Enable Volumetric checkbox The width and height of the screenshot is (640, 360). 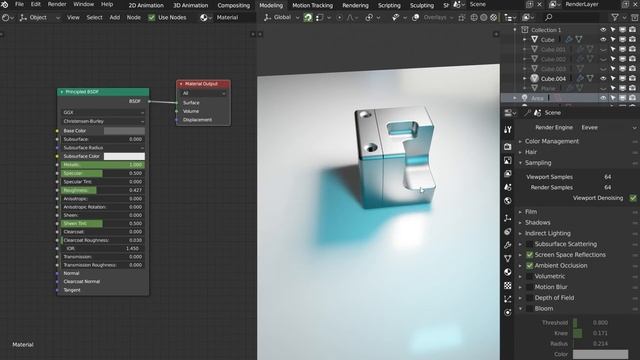(x=529, y=276)
